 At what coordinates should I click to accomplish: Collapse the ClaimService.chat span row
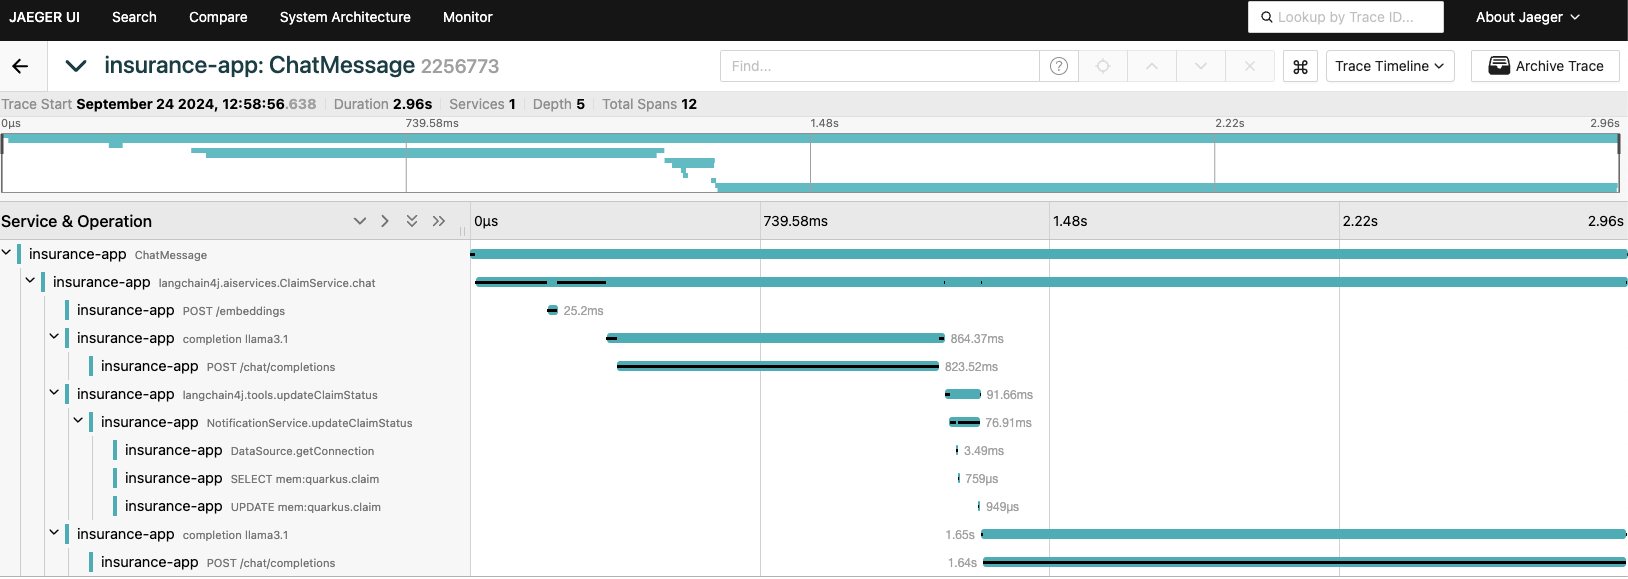[31, 282]
